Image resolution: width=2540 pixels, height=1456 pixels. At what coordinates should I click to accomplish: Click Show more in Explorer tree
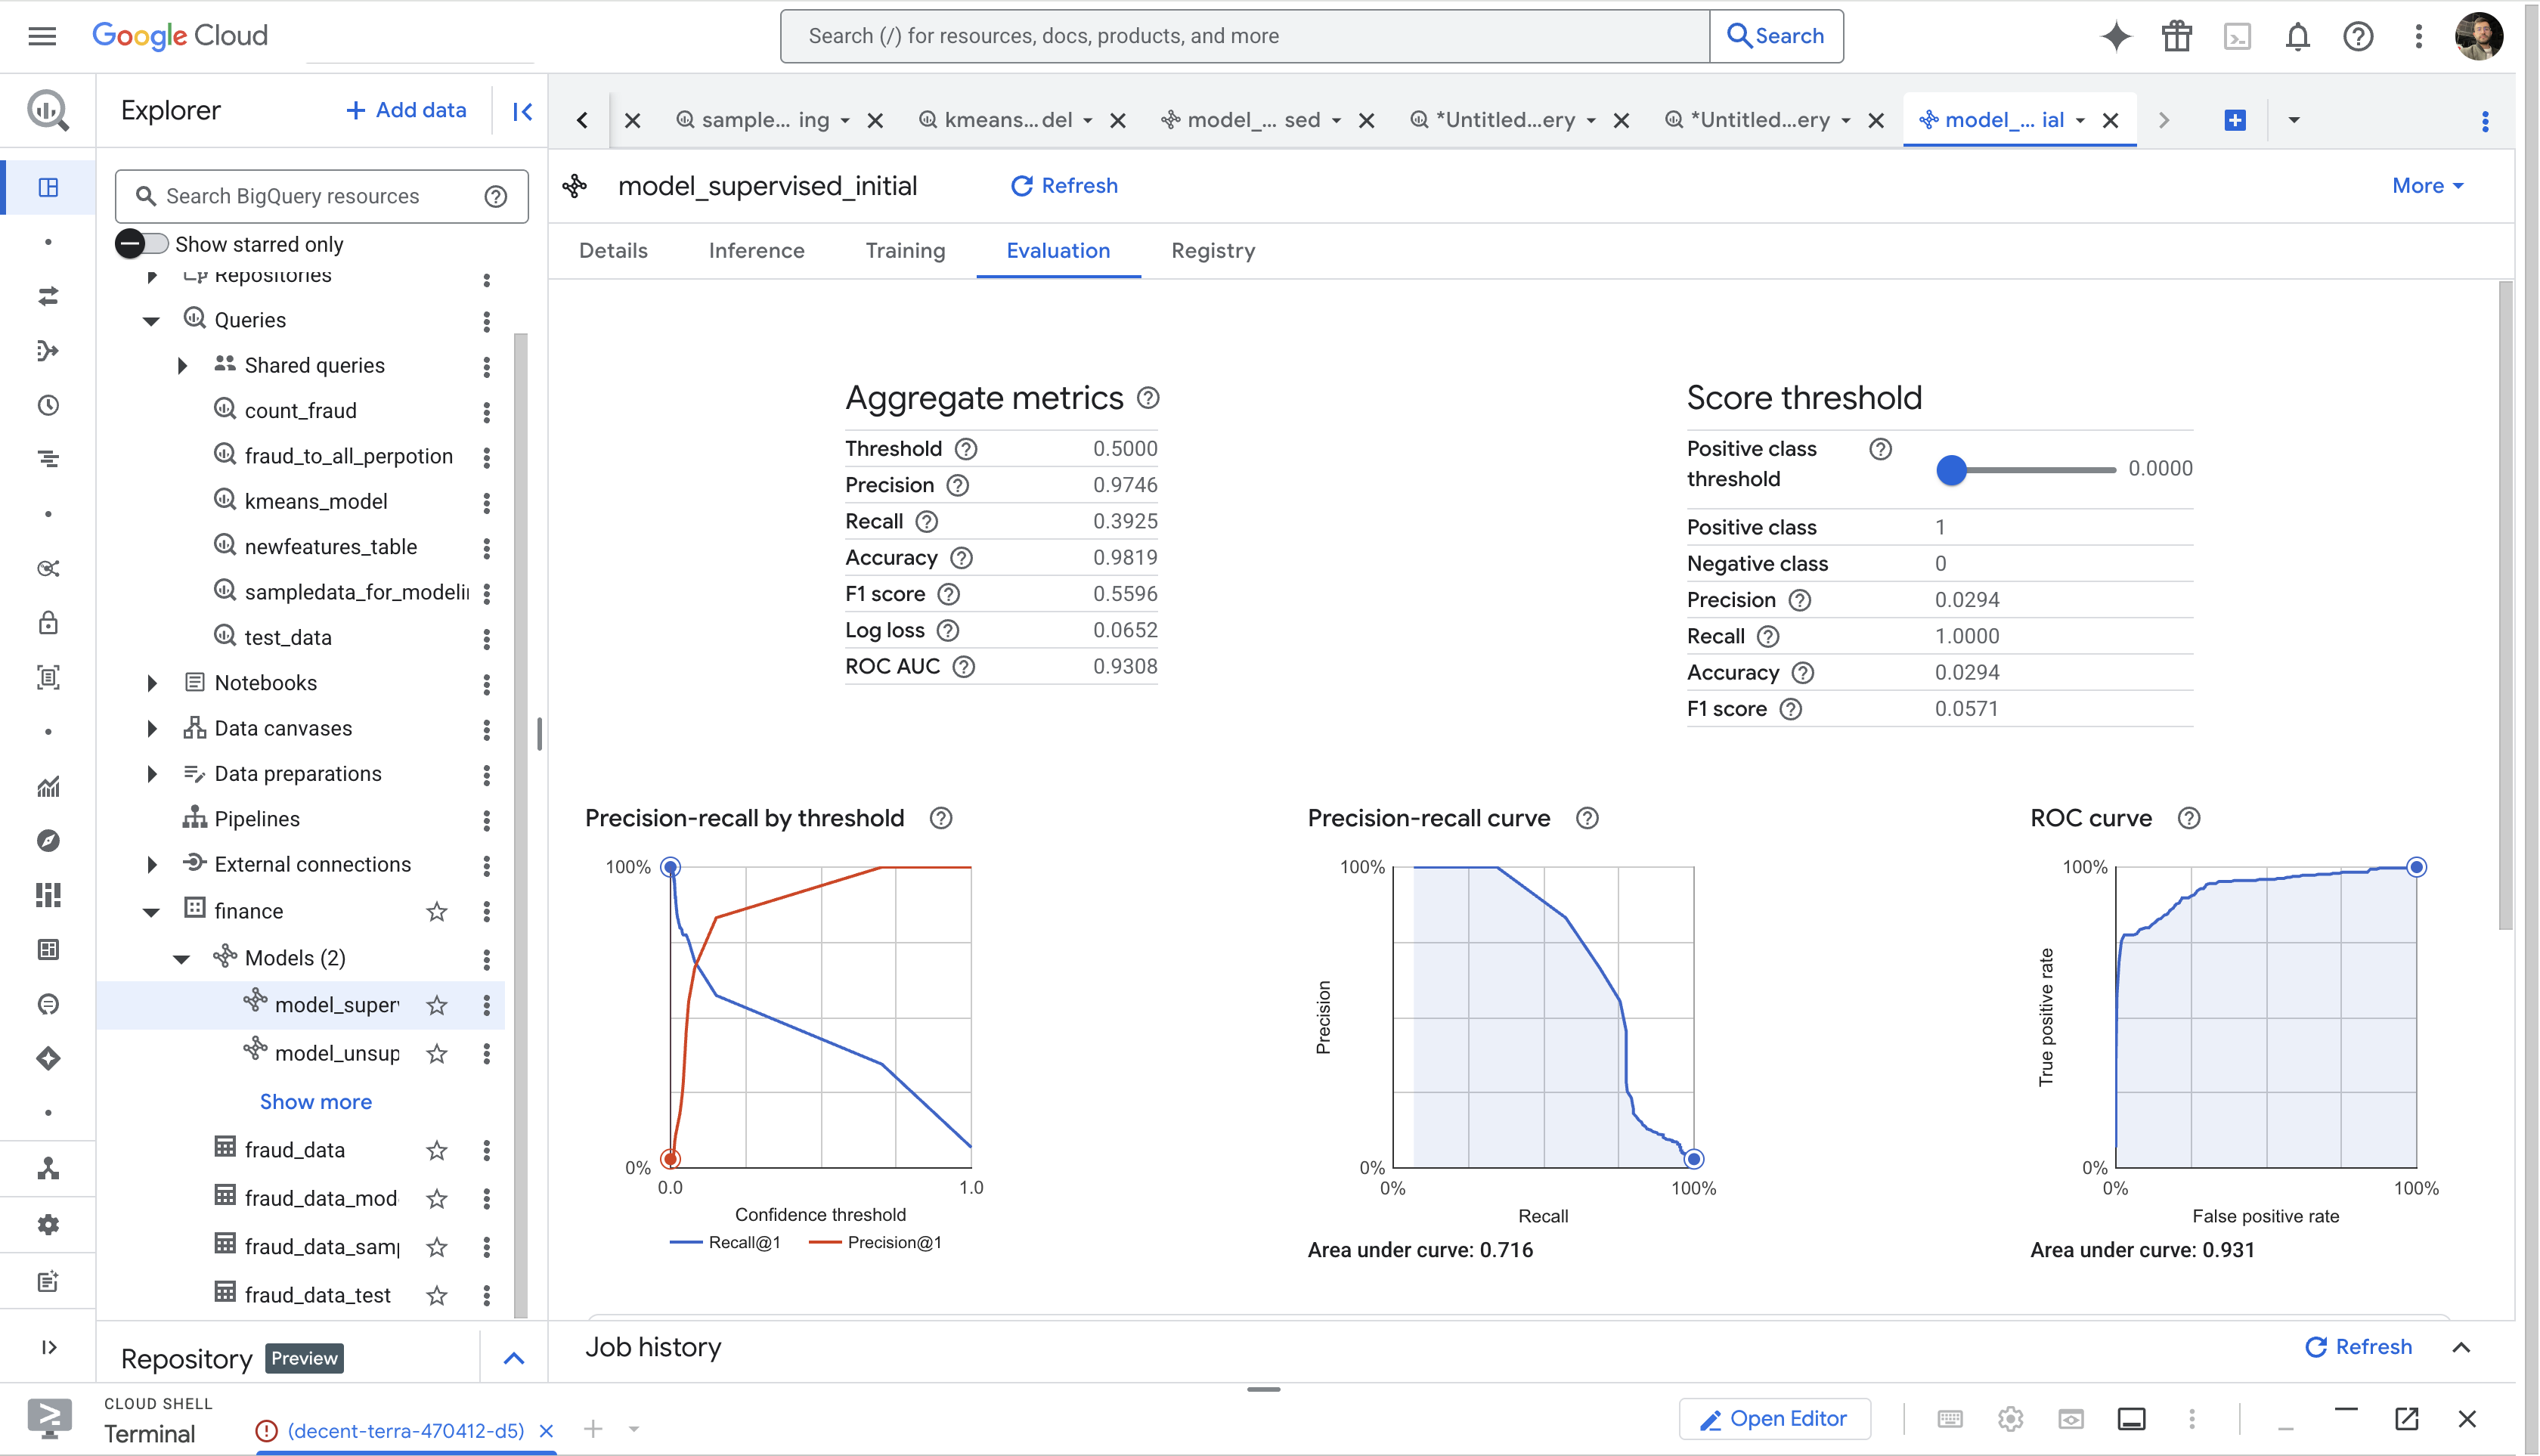pyautogui.click(x=316, y=1102)
